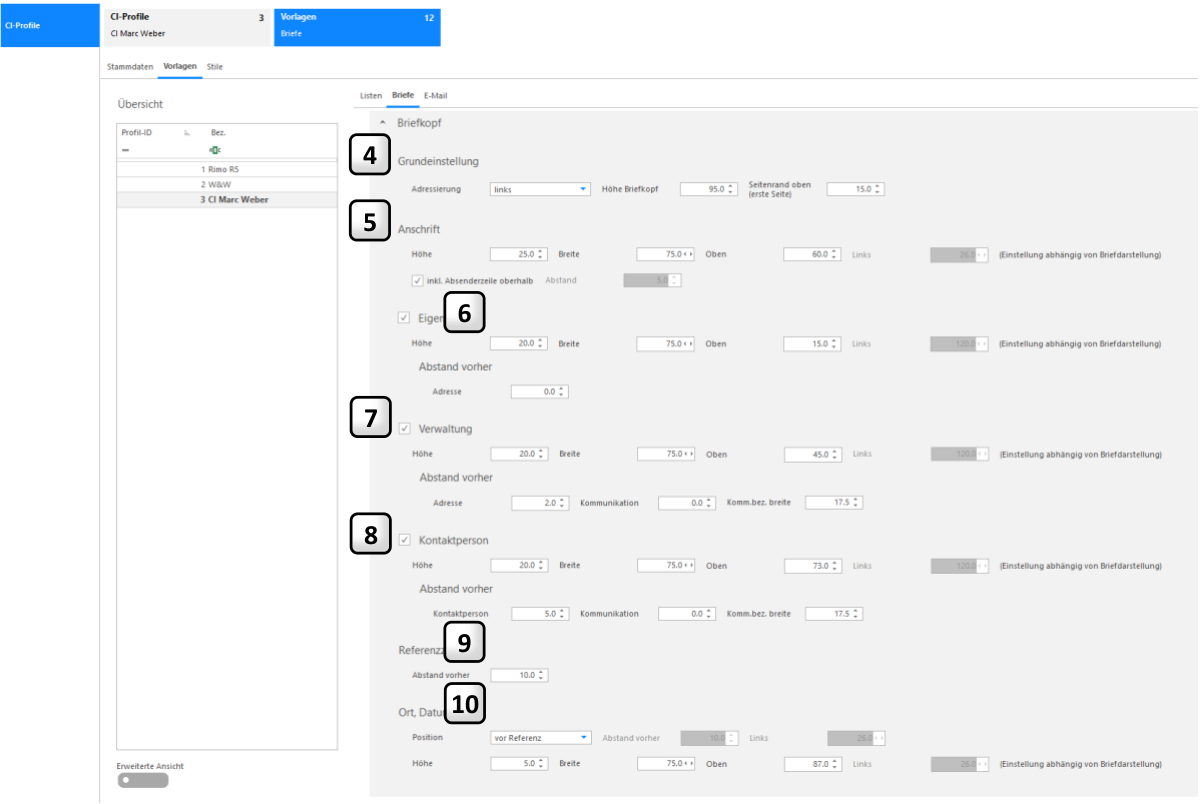Switch to the Stammdaten tab
The width and height of the screenshot is (1200, 804).
pos(130,67)
